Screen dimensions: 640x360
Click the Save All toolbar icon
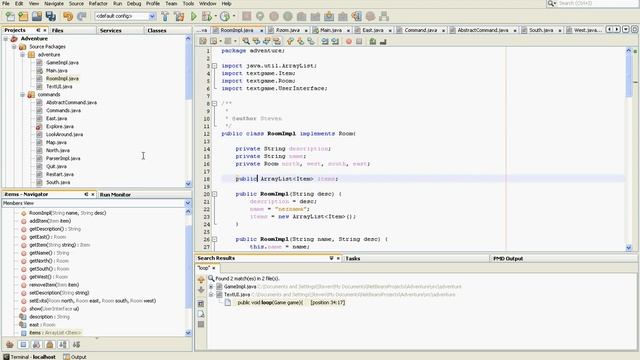point(51,16)
